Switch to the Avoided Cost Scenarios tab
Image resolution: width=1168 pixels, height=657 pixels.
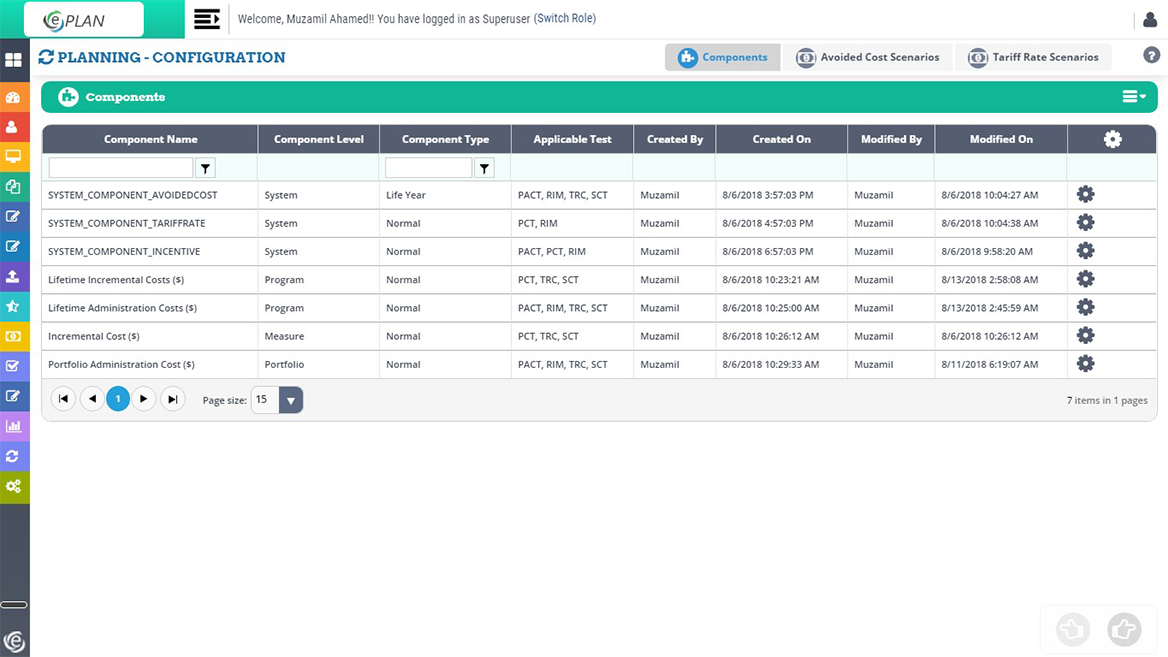868,57
